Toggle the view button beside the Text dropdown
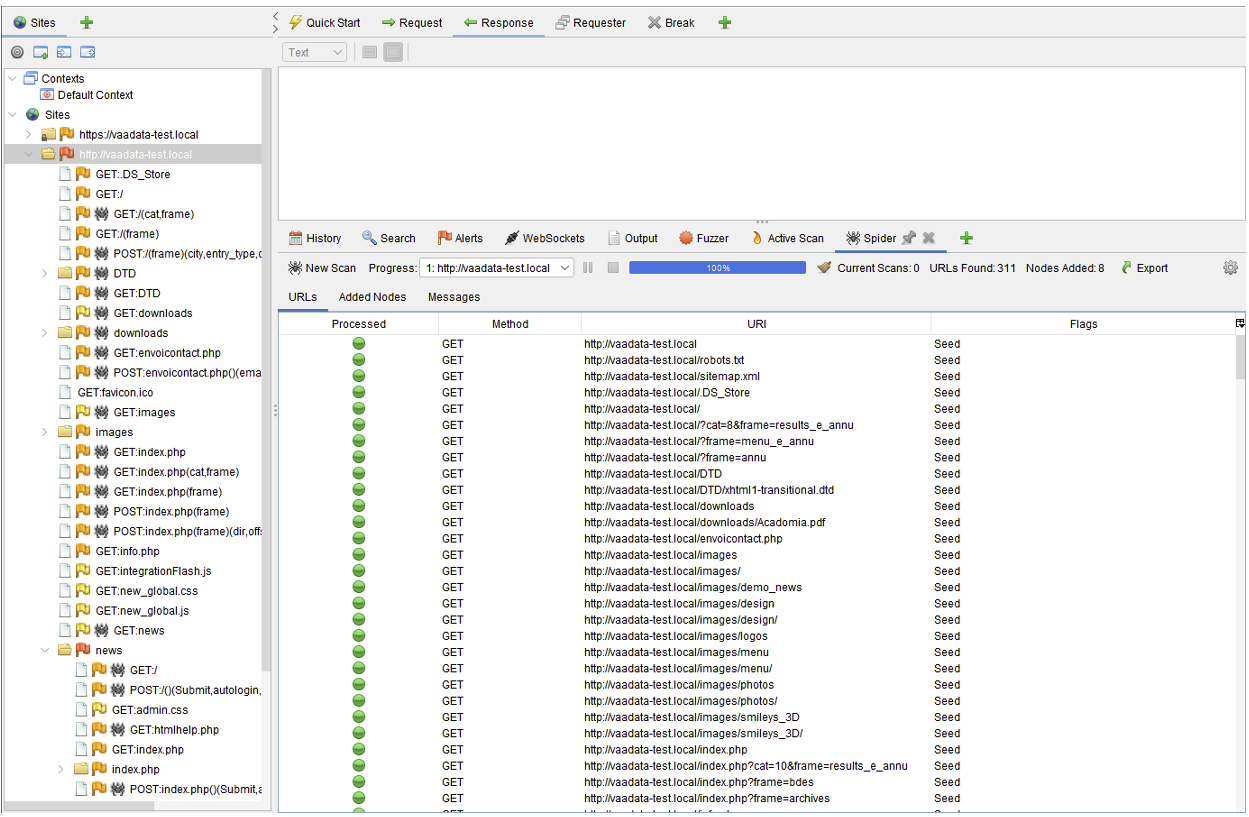This screenshot has height=817, width=1249. click(x=369, y=52)
